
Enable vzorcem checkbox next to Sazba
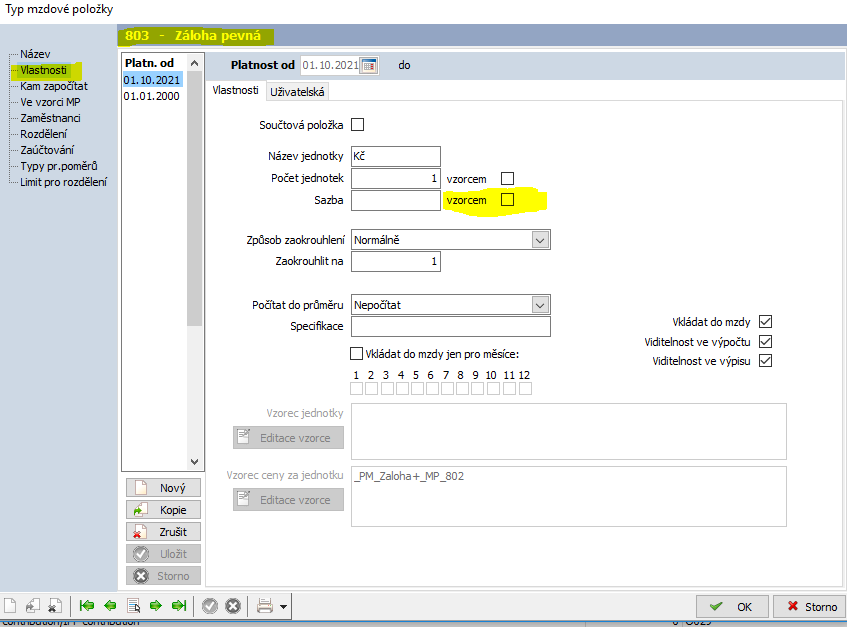tap(508, 200)
